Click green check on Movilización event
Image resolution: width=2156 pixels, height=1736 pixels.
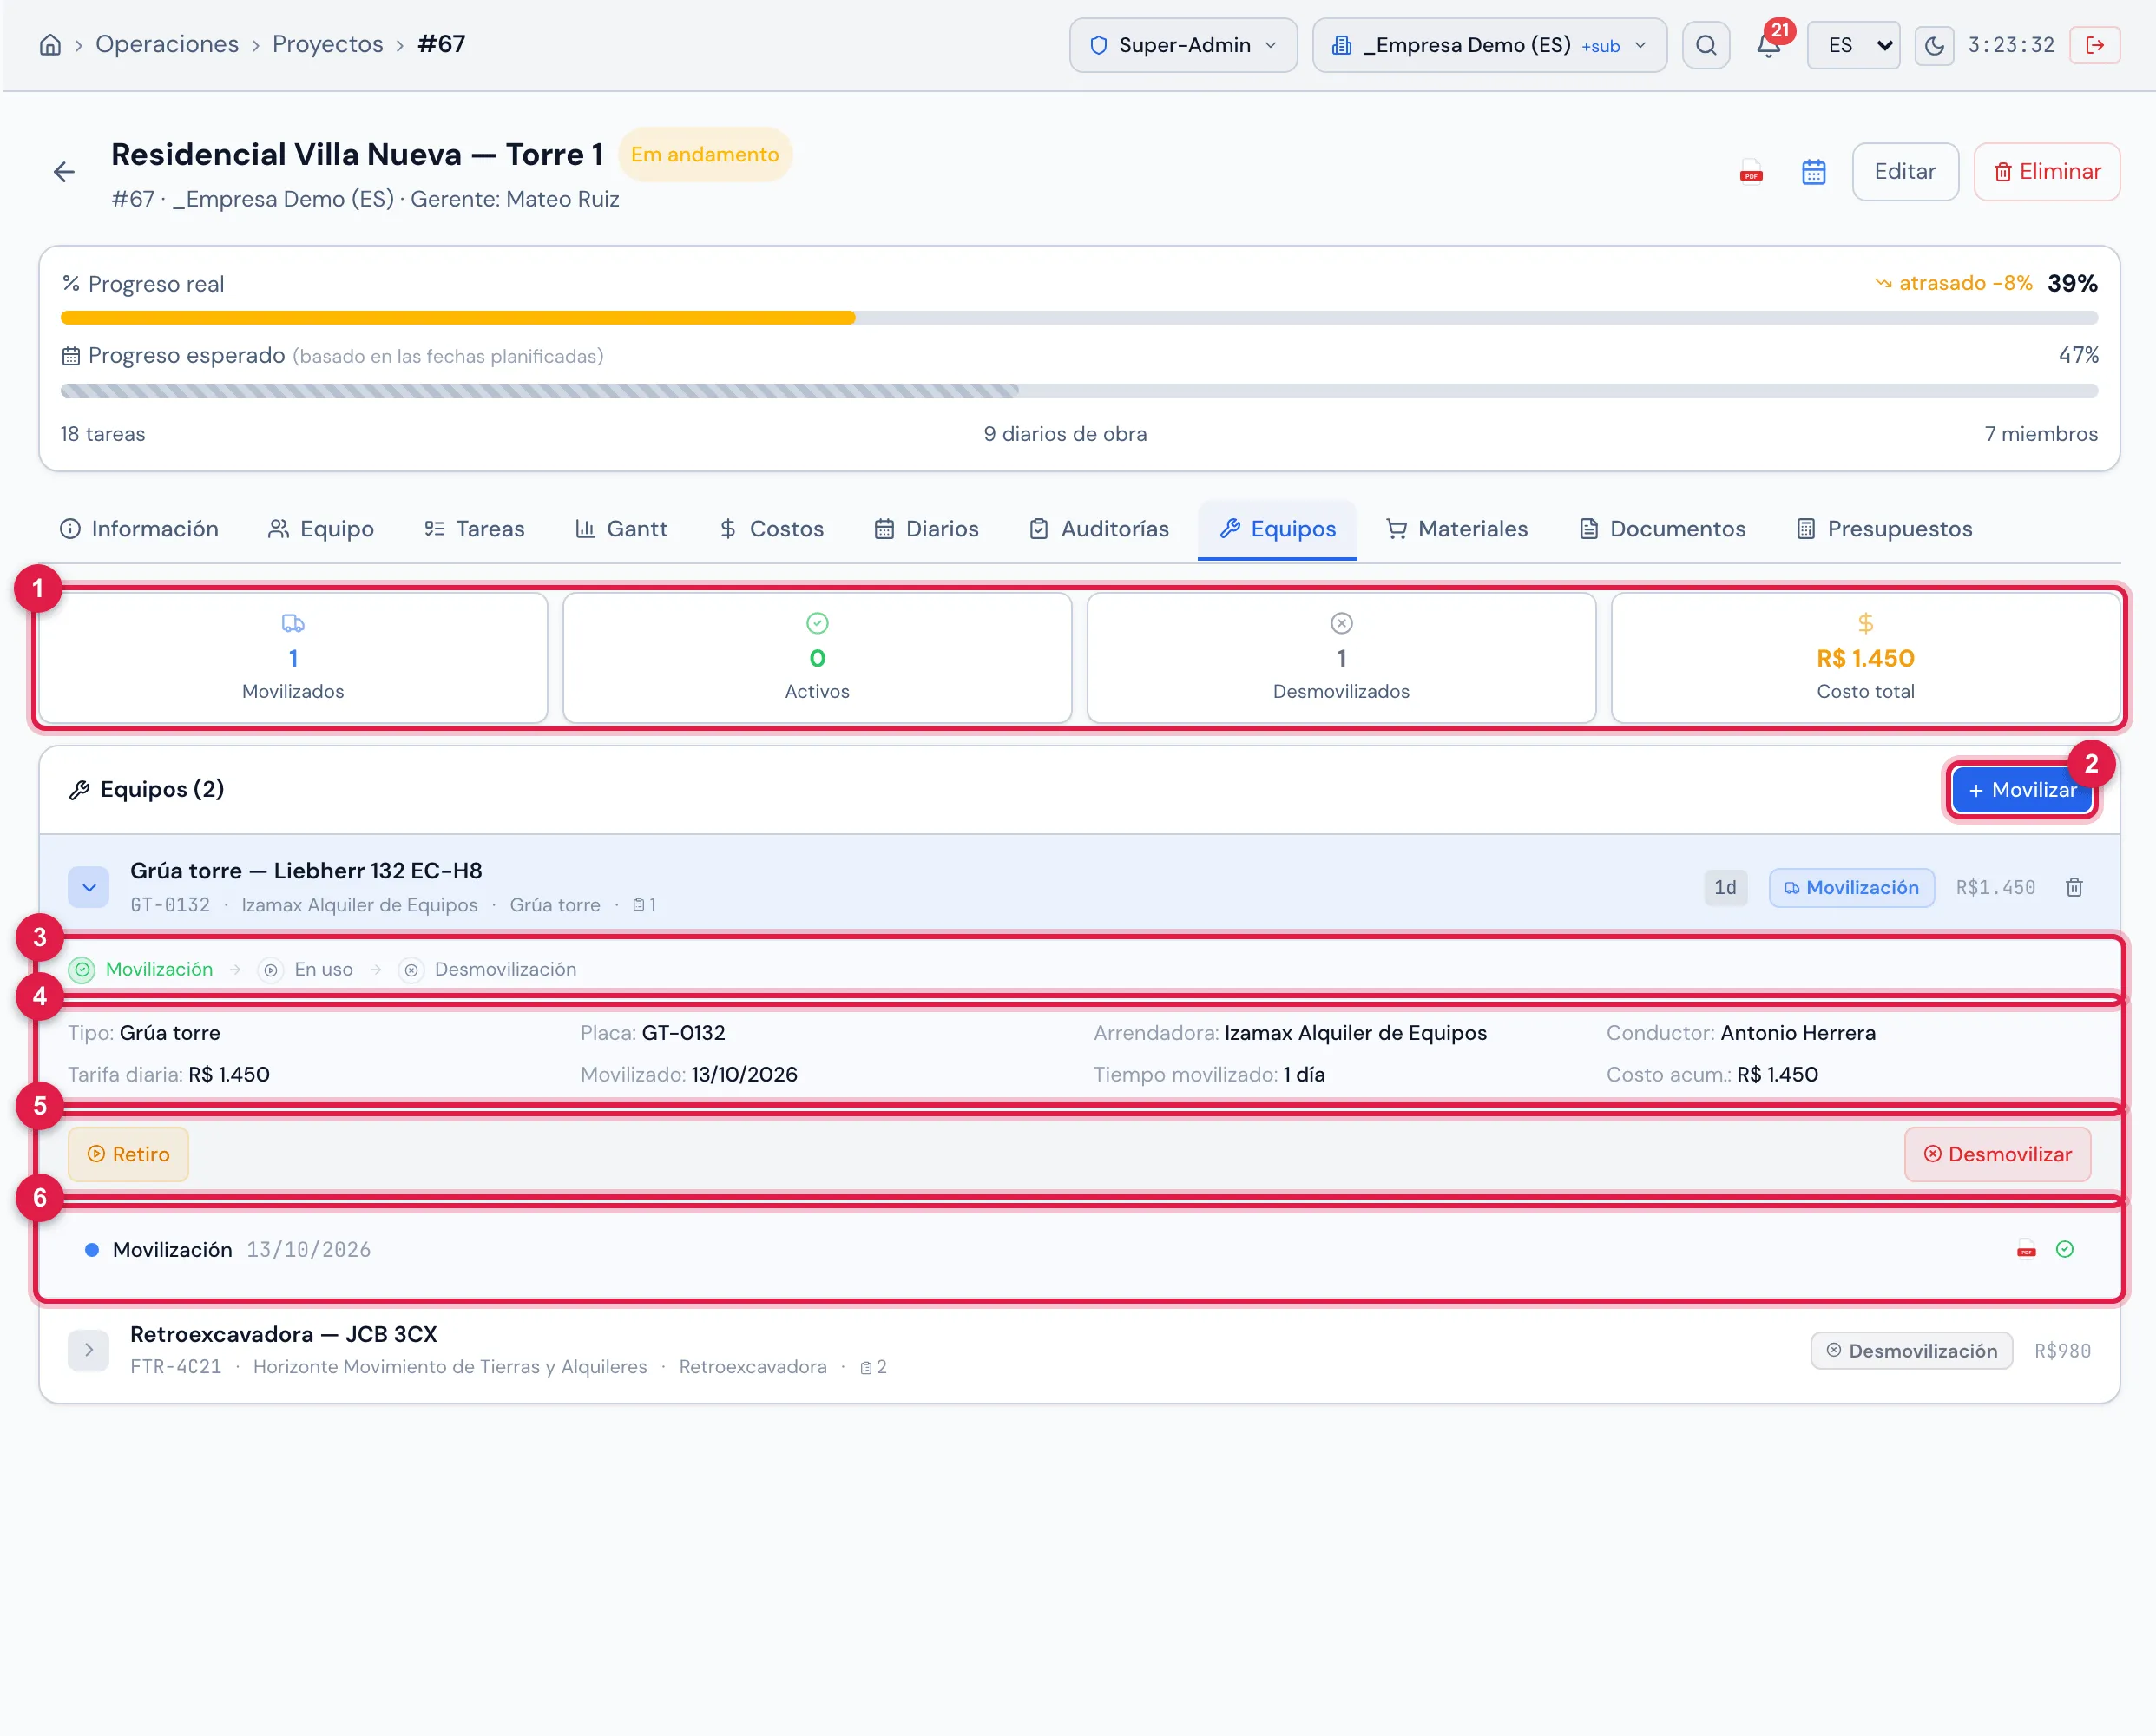(x=2065, y=1249)
